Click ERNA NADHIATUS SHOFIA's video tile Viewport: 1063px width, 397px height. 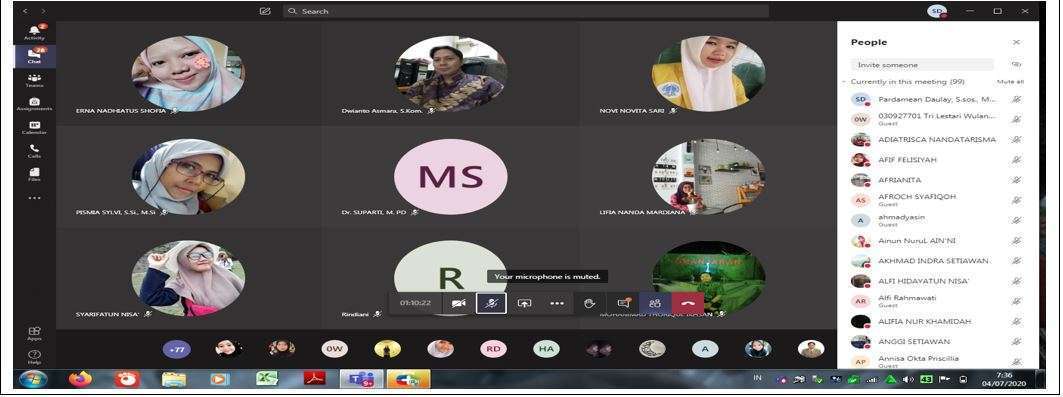coord(188,73)
